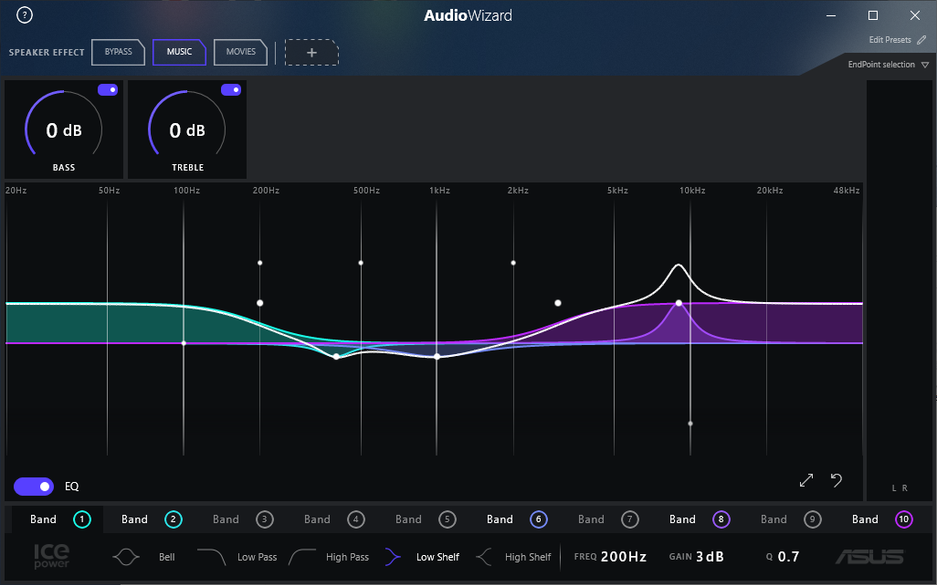The height and width of the screenshot is (585, 937).
Task: Toggle the BASS enhancement switch
Action: (108, 90)
